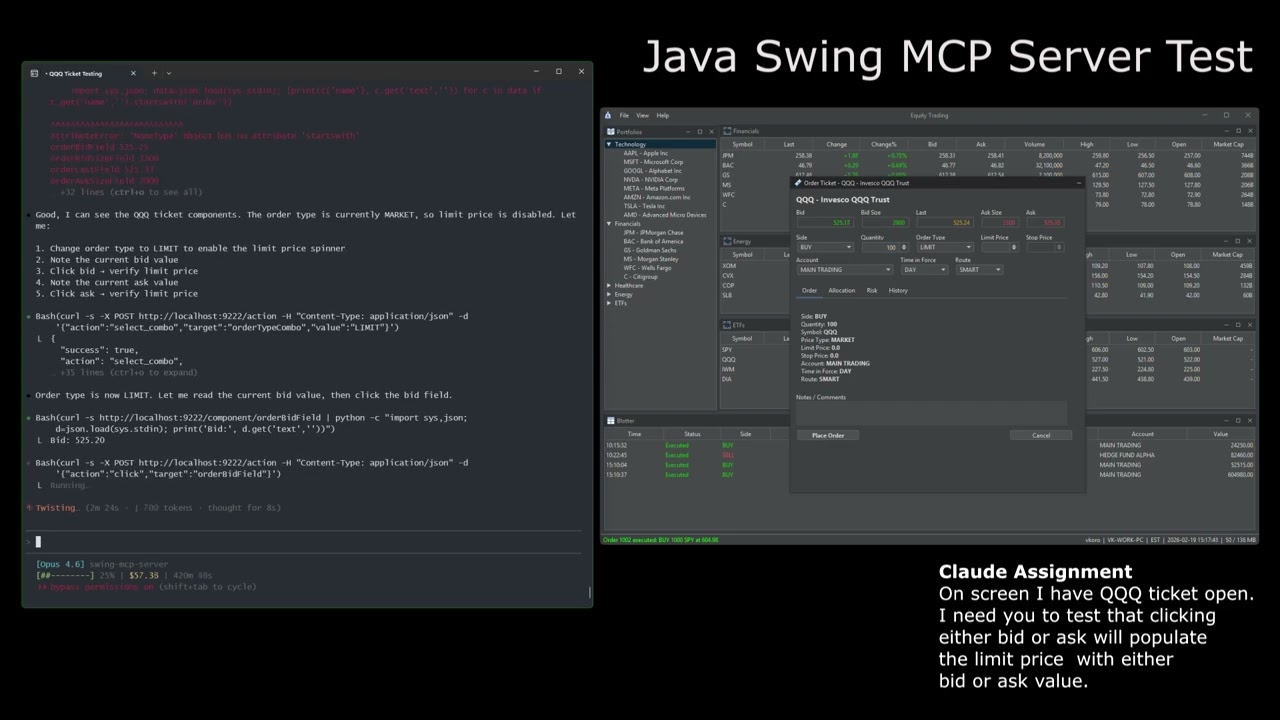Viewport: 1280px width, 720px height.
Task: Sort Financials table by Volume header
Action: (x=1034, y=144)
